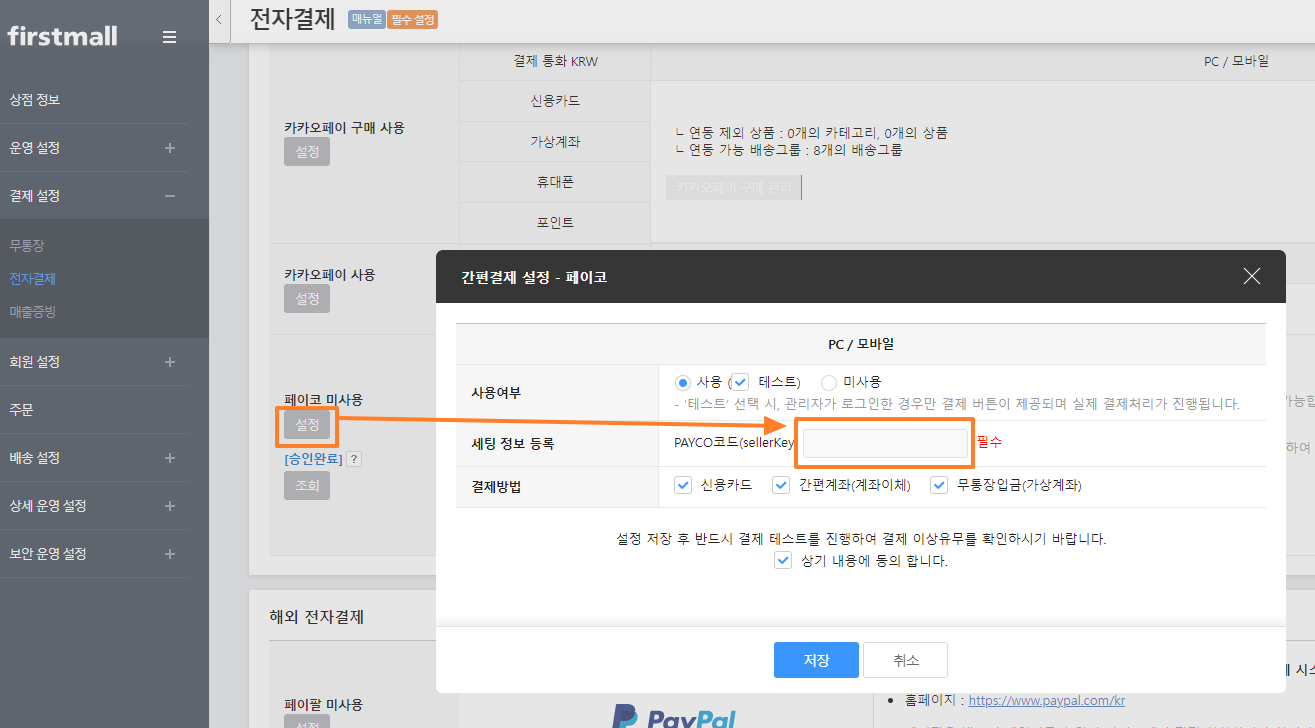Click the PayPal logo
Image resolution: width=1315 pixels, height=728 pixels.
point(674,716)
